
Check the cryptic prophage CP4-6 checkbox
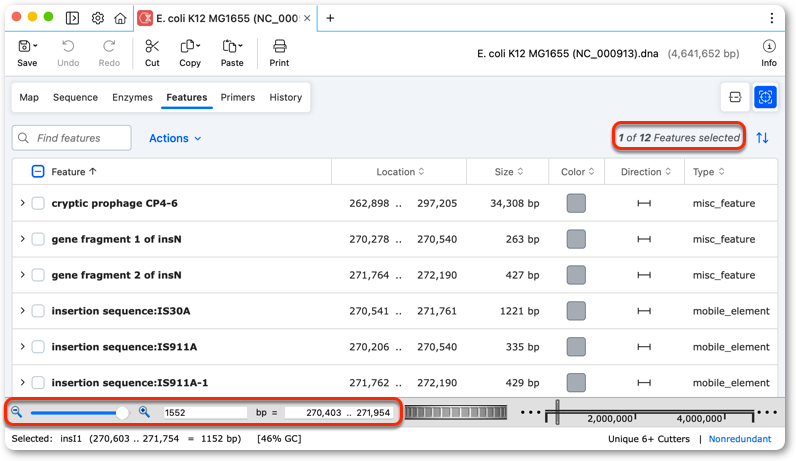(38, 203)
